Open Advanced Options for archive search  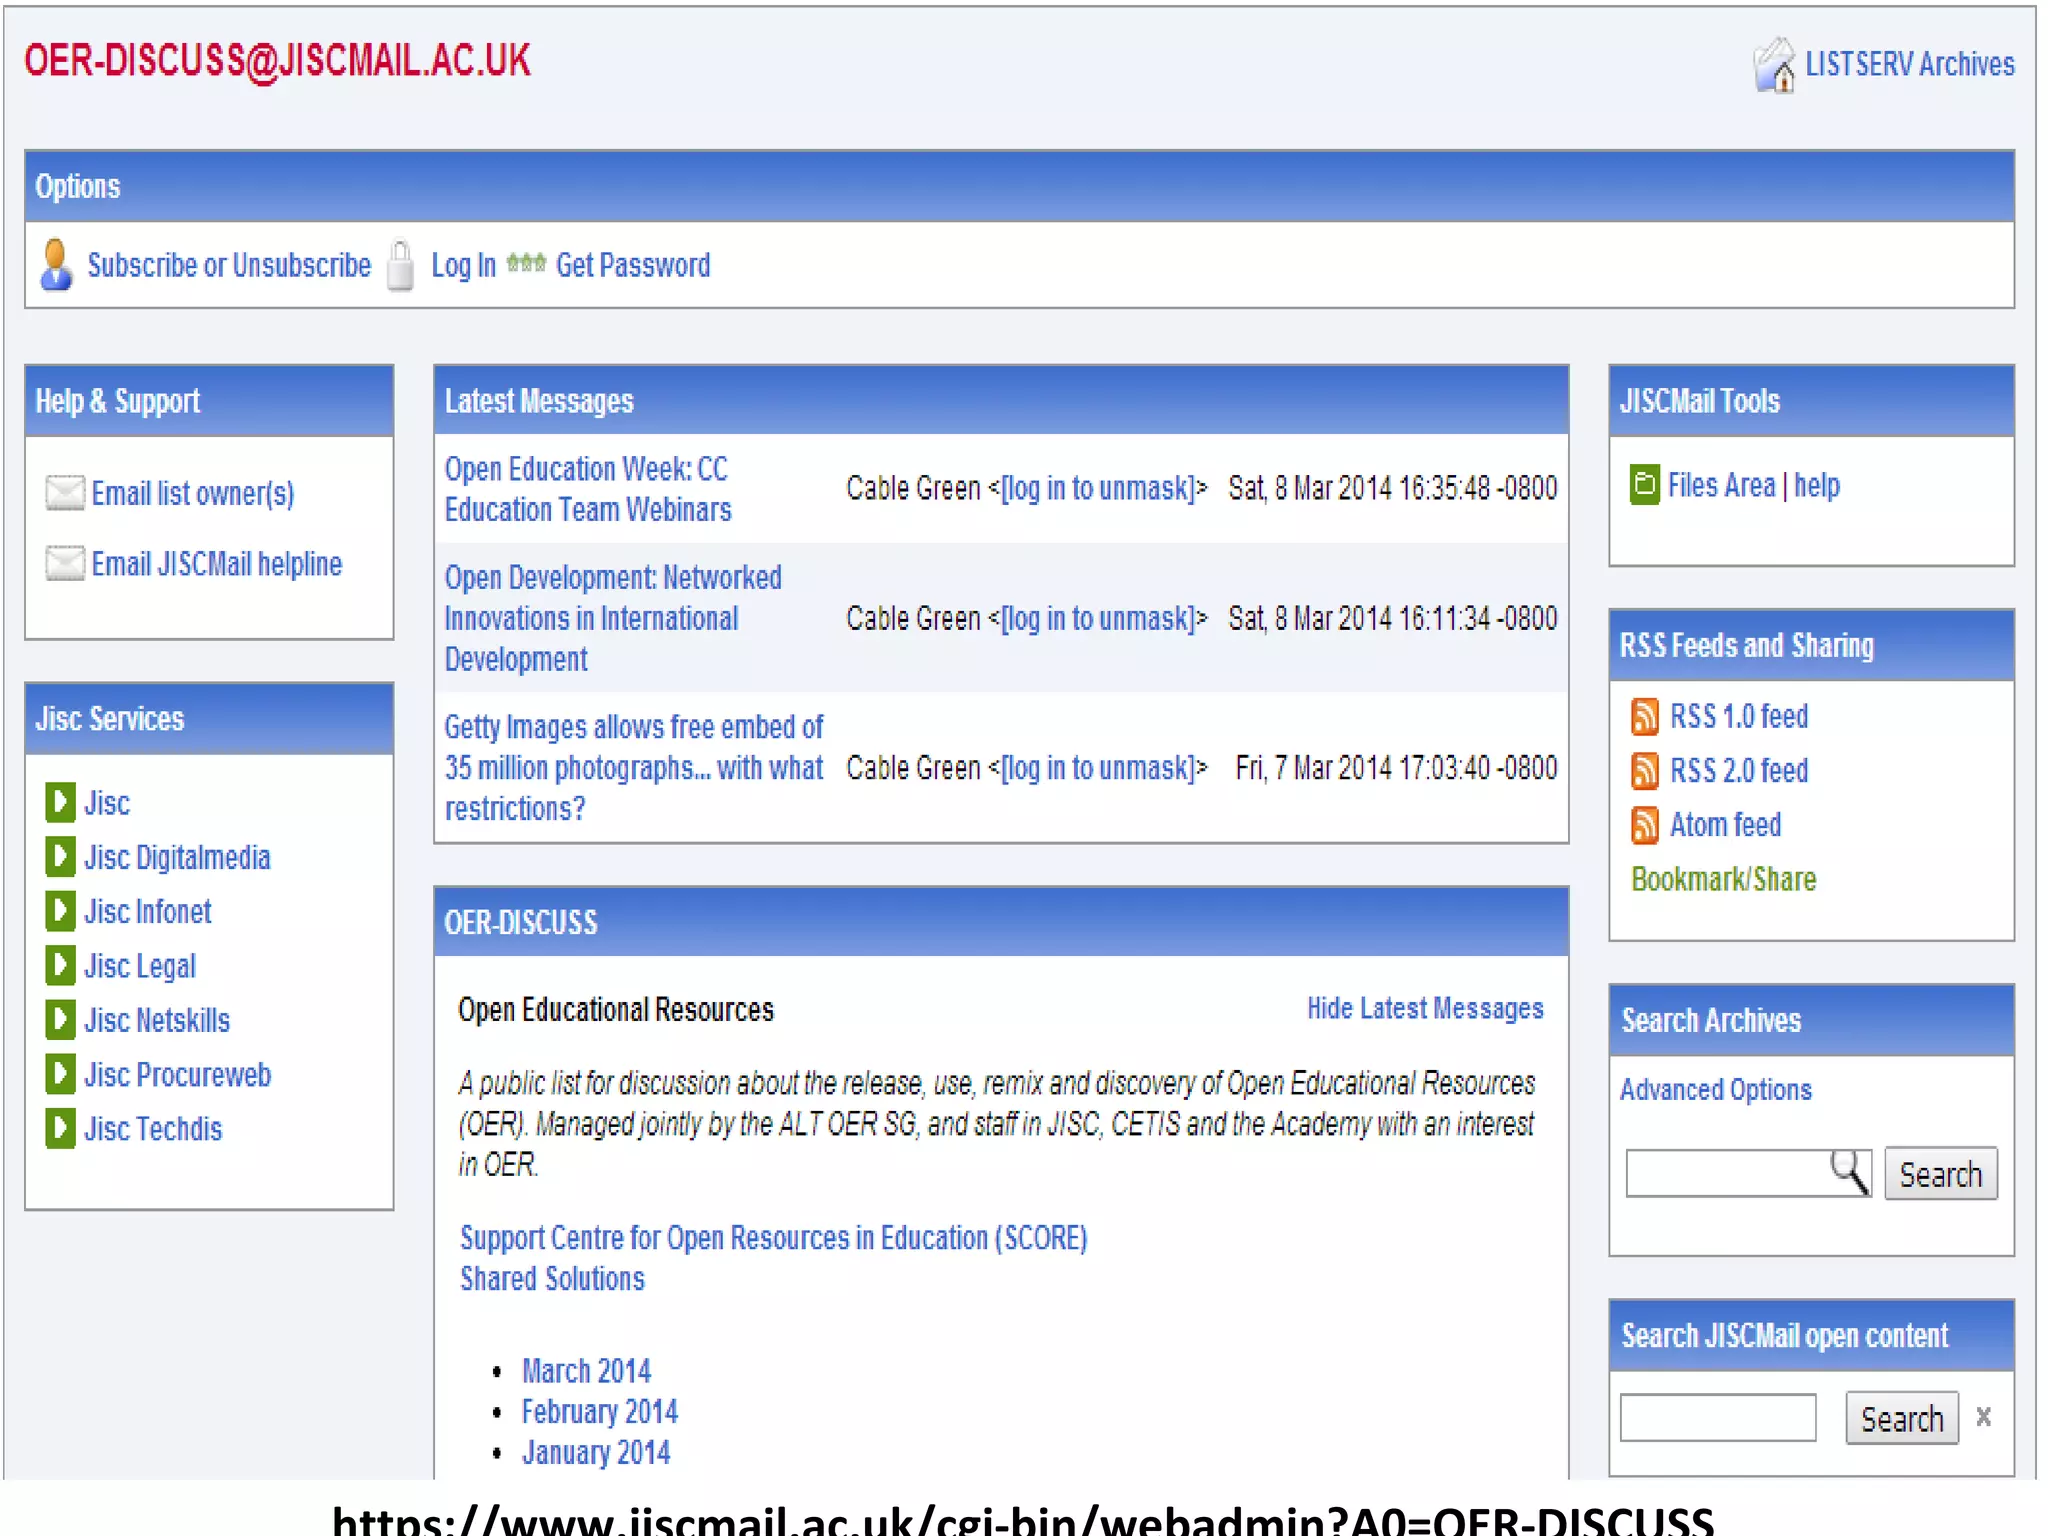pos(1715,1090)
